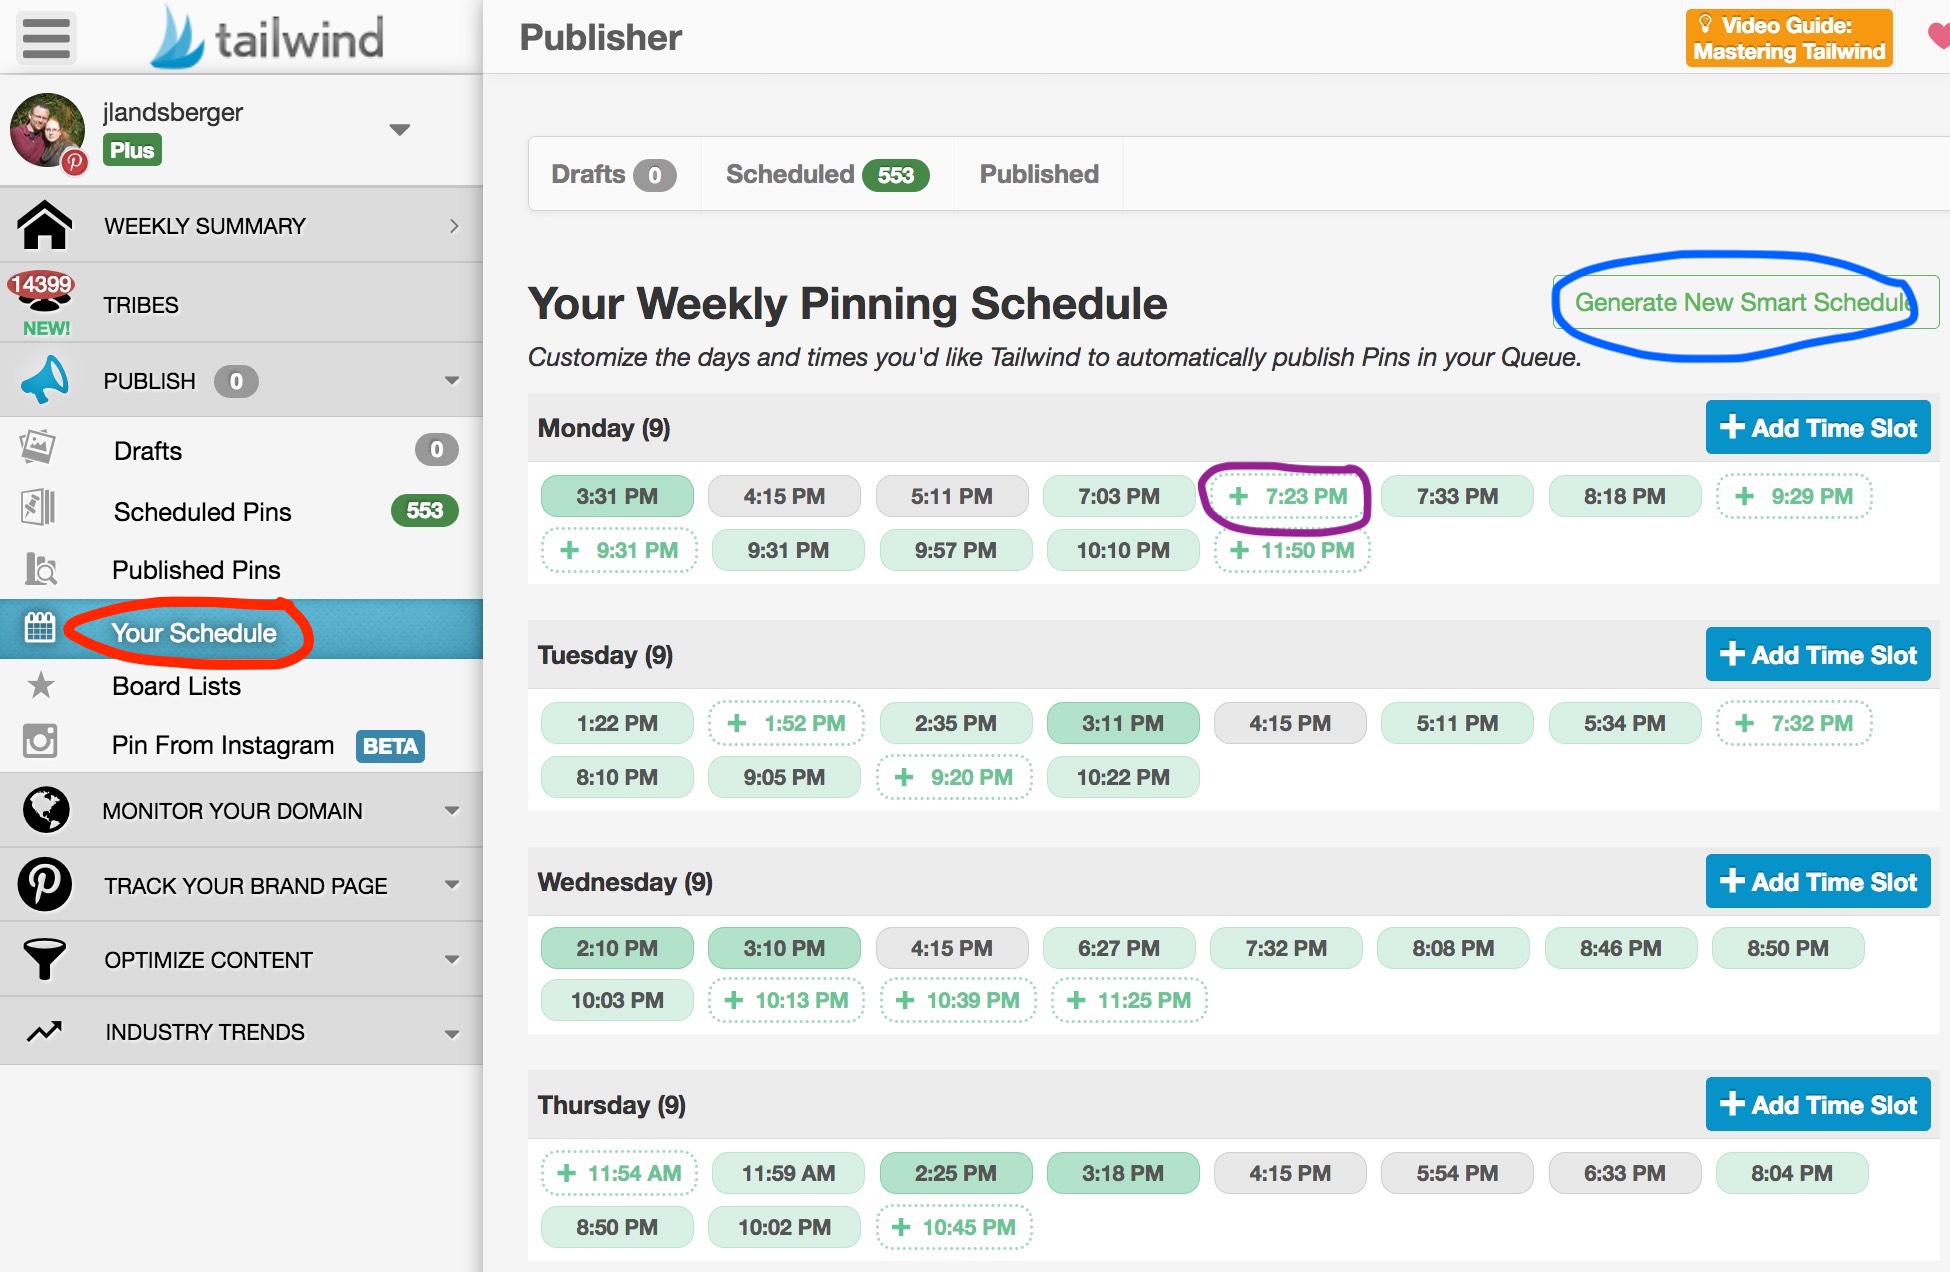Image resolution: width=1950 pixels, height=1272 pixels.
Task: Click the Industry Trends arrow icon
Action: pos(45,1031)
